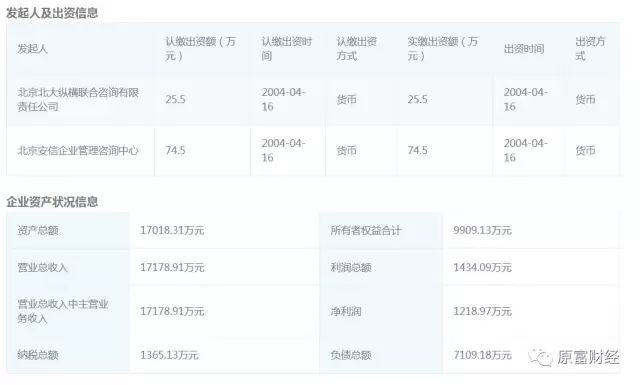
Task: Select the 发起人 column header
Action: pos(33,49)
